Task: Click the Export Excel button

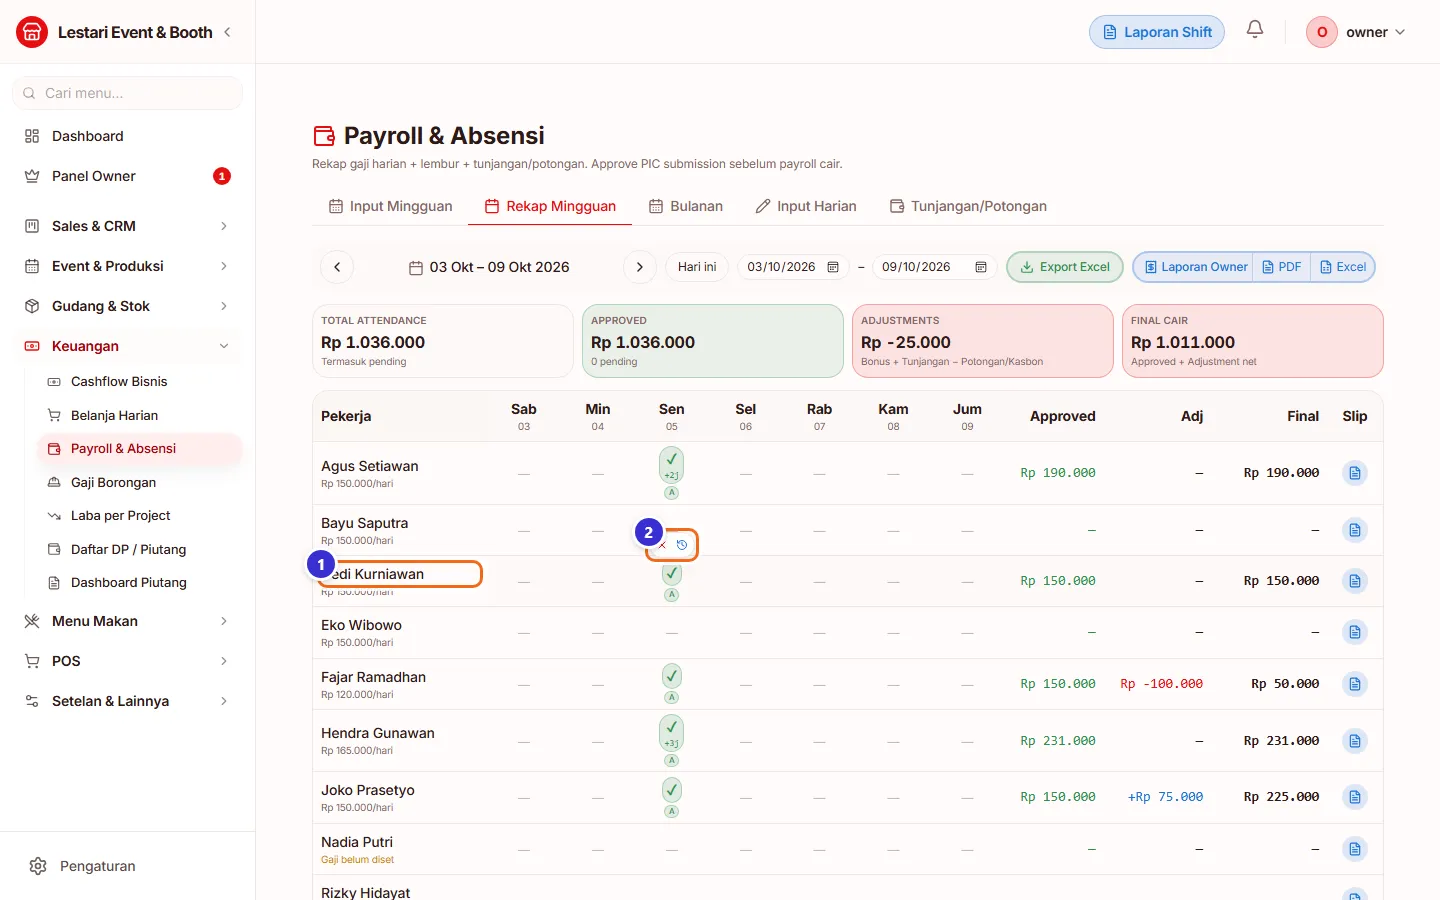Action: [x=1065, y=267]
